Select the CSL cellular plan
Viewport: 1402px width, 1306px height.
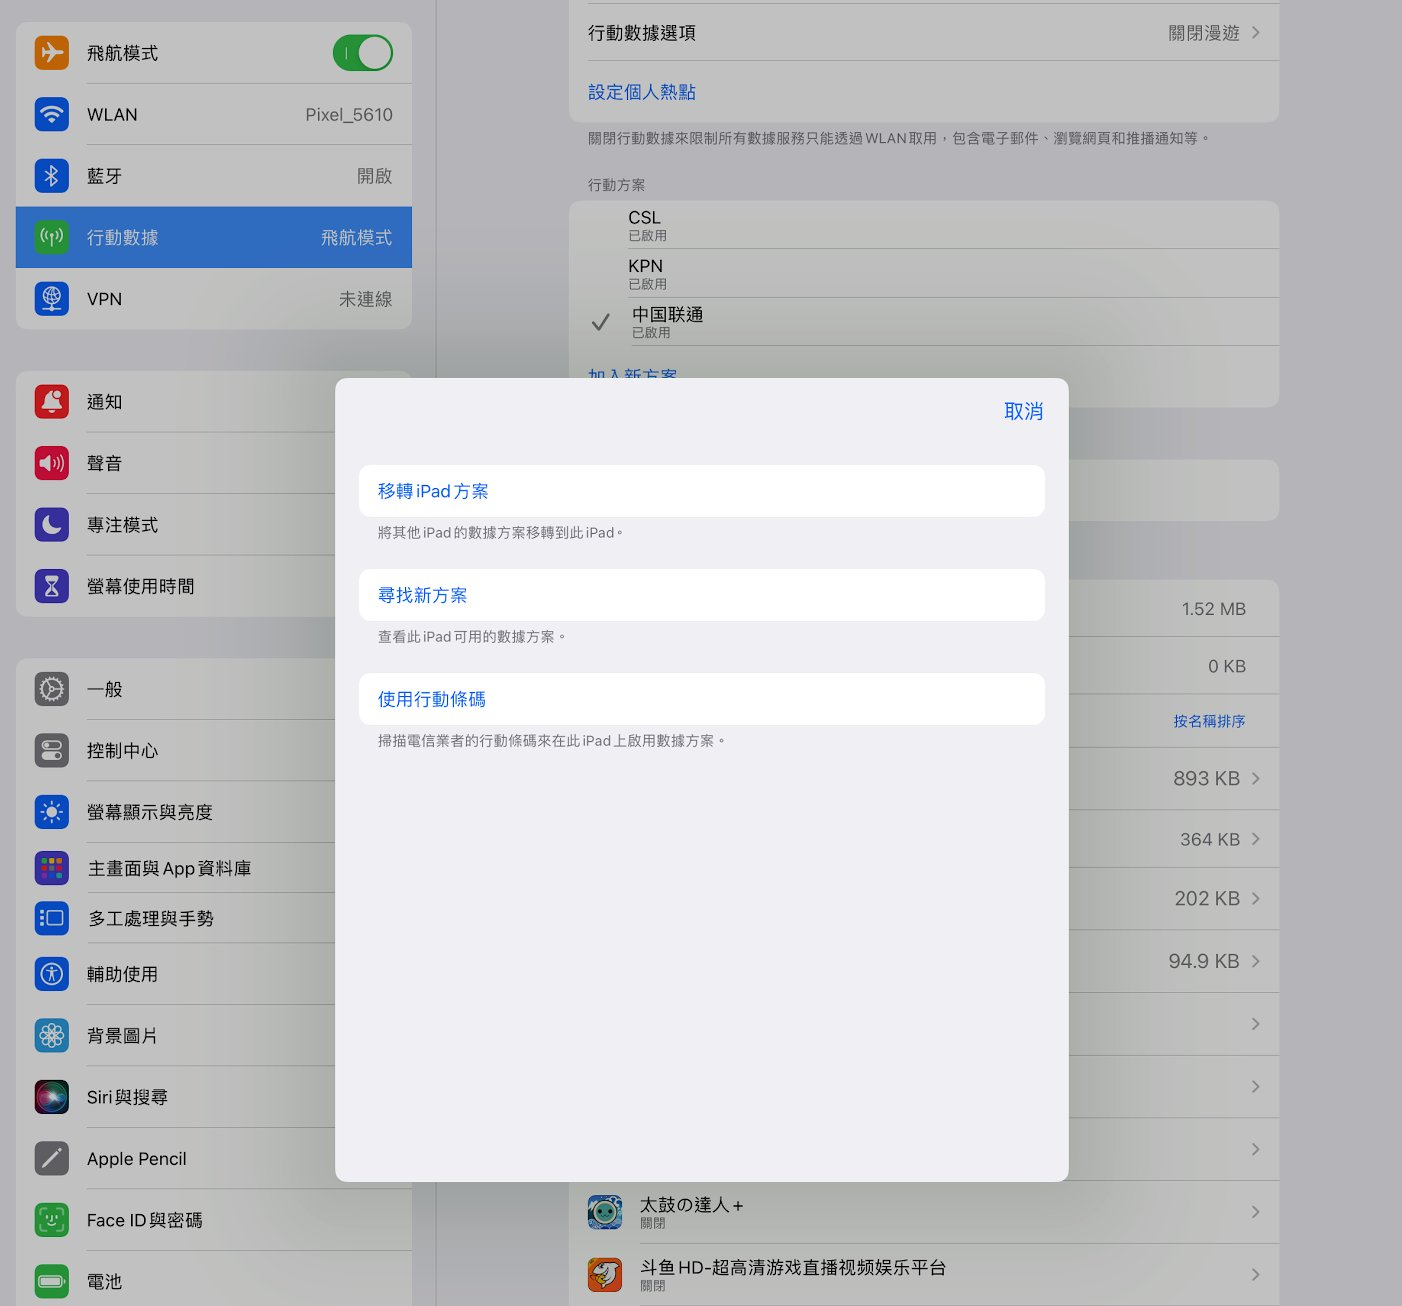[645, 224]
